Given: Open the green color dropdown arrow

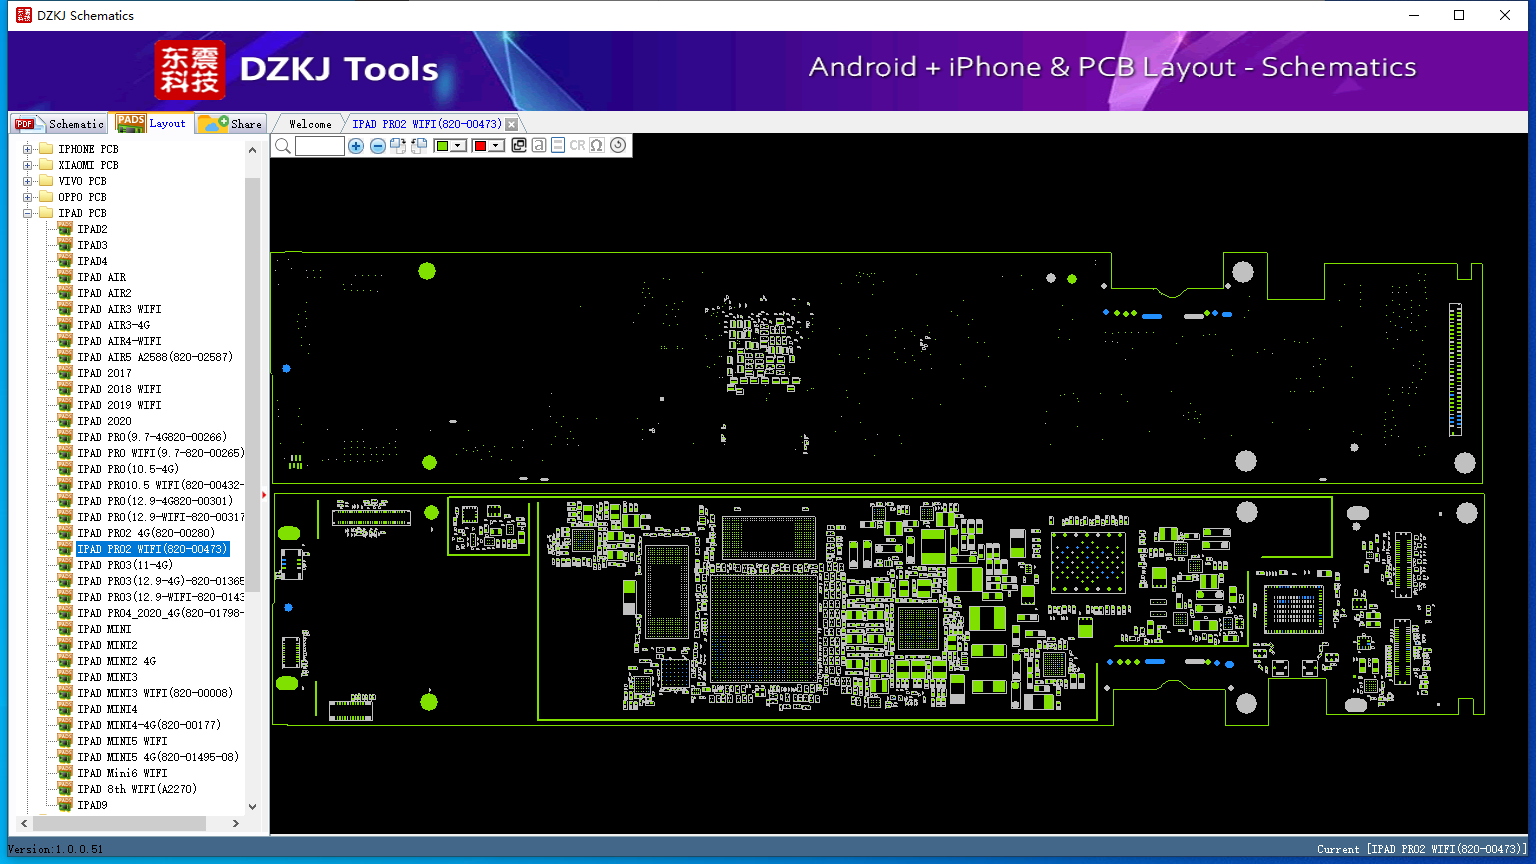Looking at the screenshot, I should [x=459, y=146].
